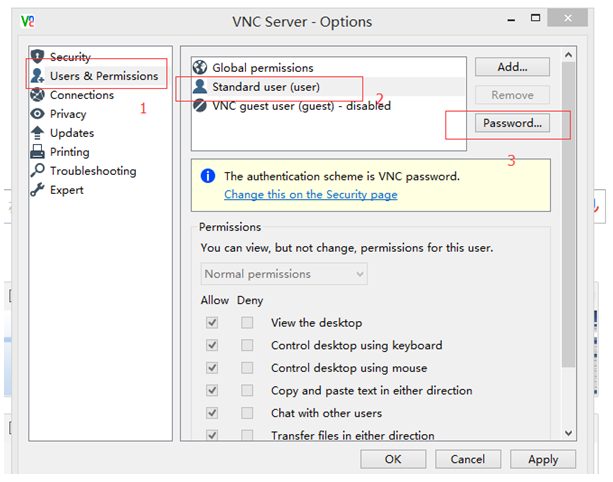This screenshot has width=613, height=482.
Task: Select Users & Permissions in the sidebar
Action: point(97,76)
